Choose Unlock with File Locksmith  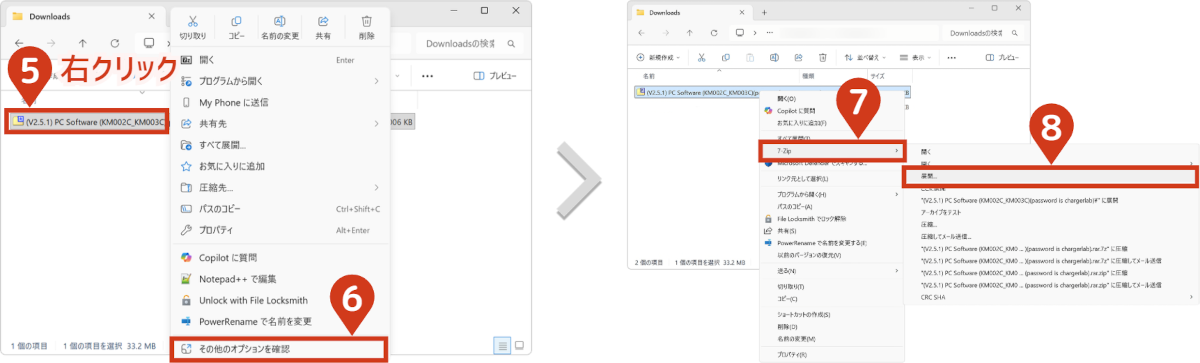279,300
